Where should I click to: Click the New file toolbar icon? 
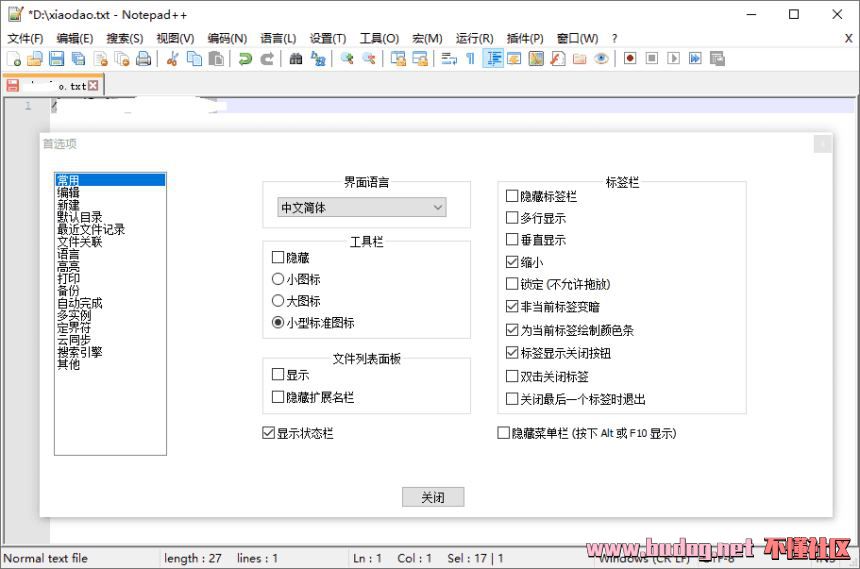[x=14, y=59]
